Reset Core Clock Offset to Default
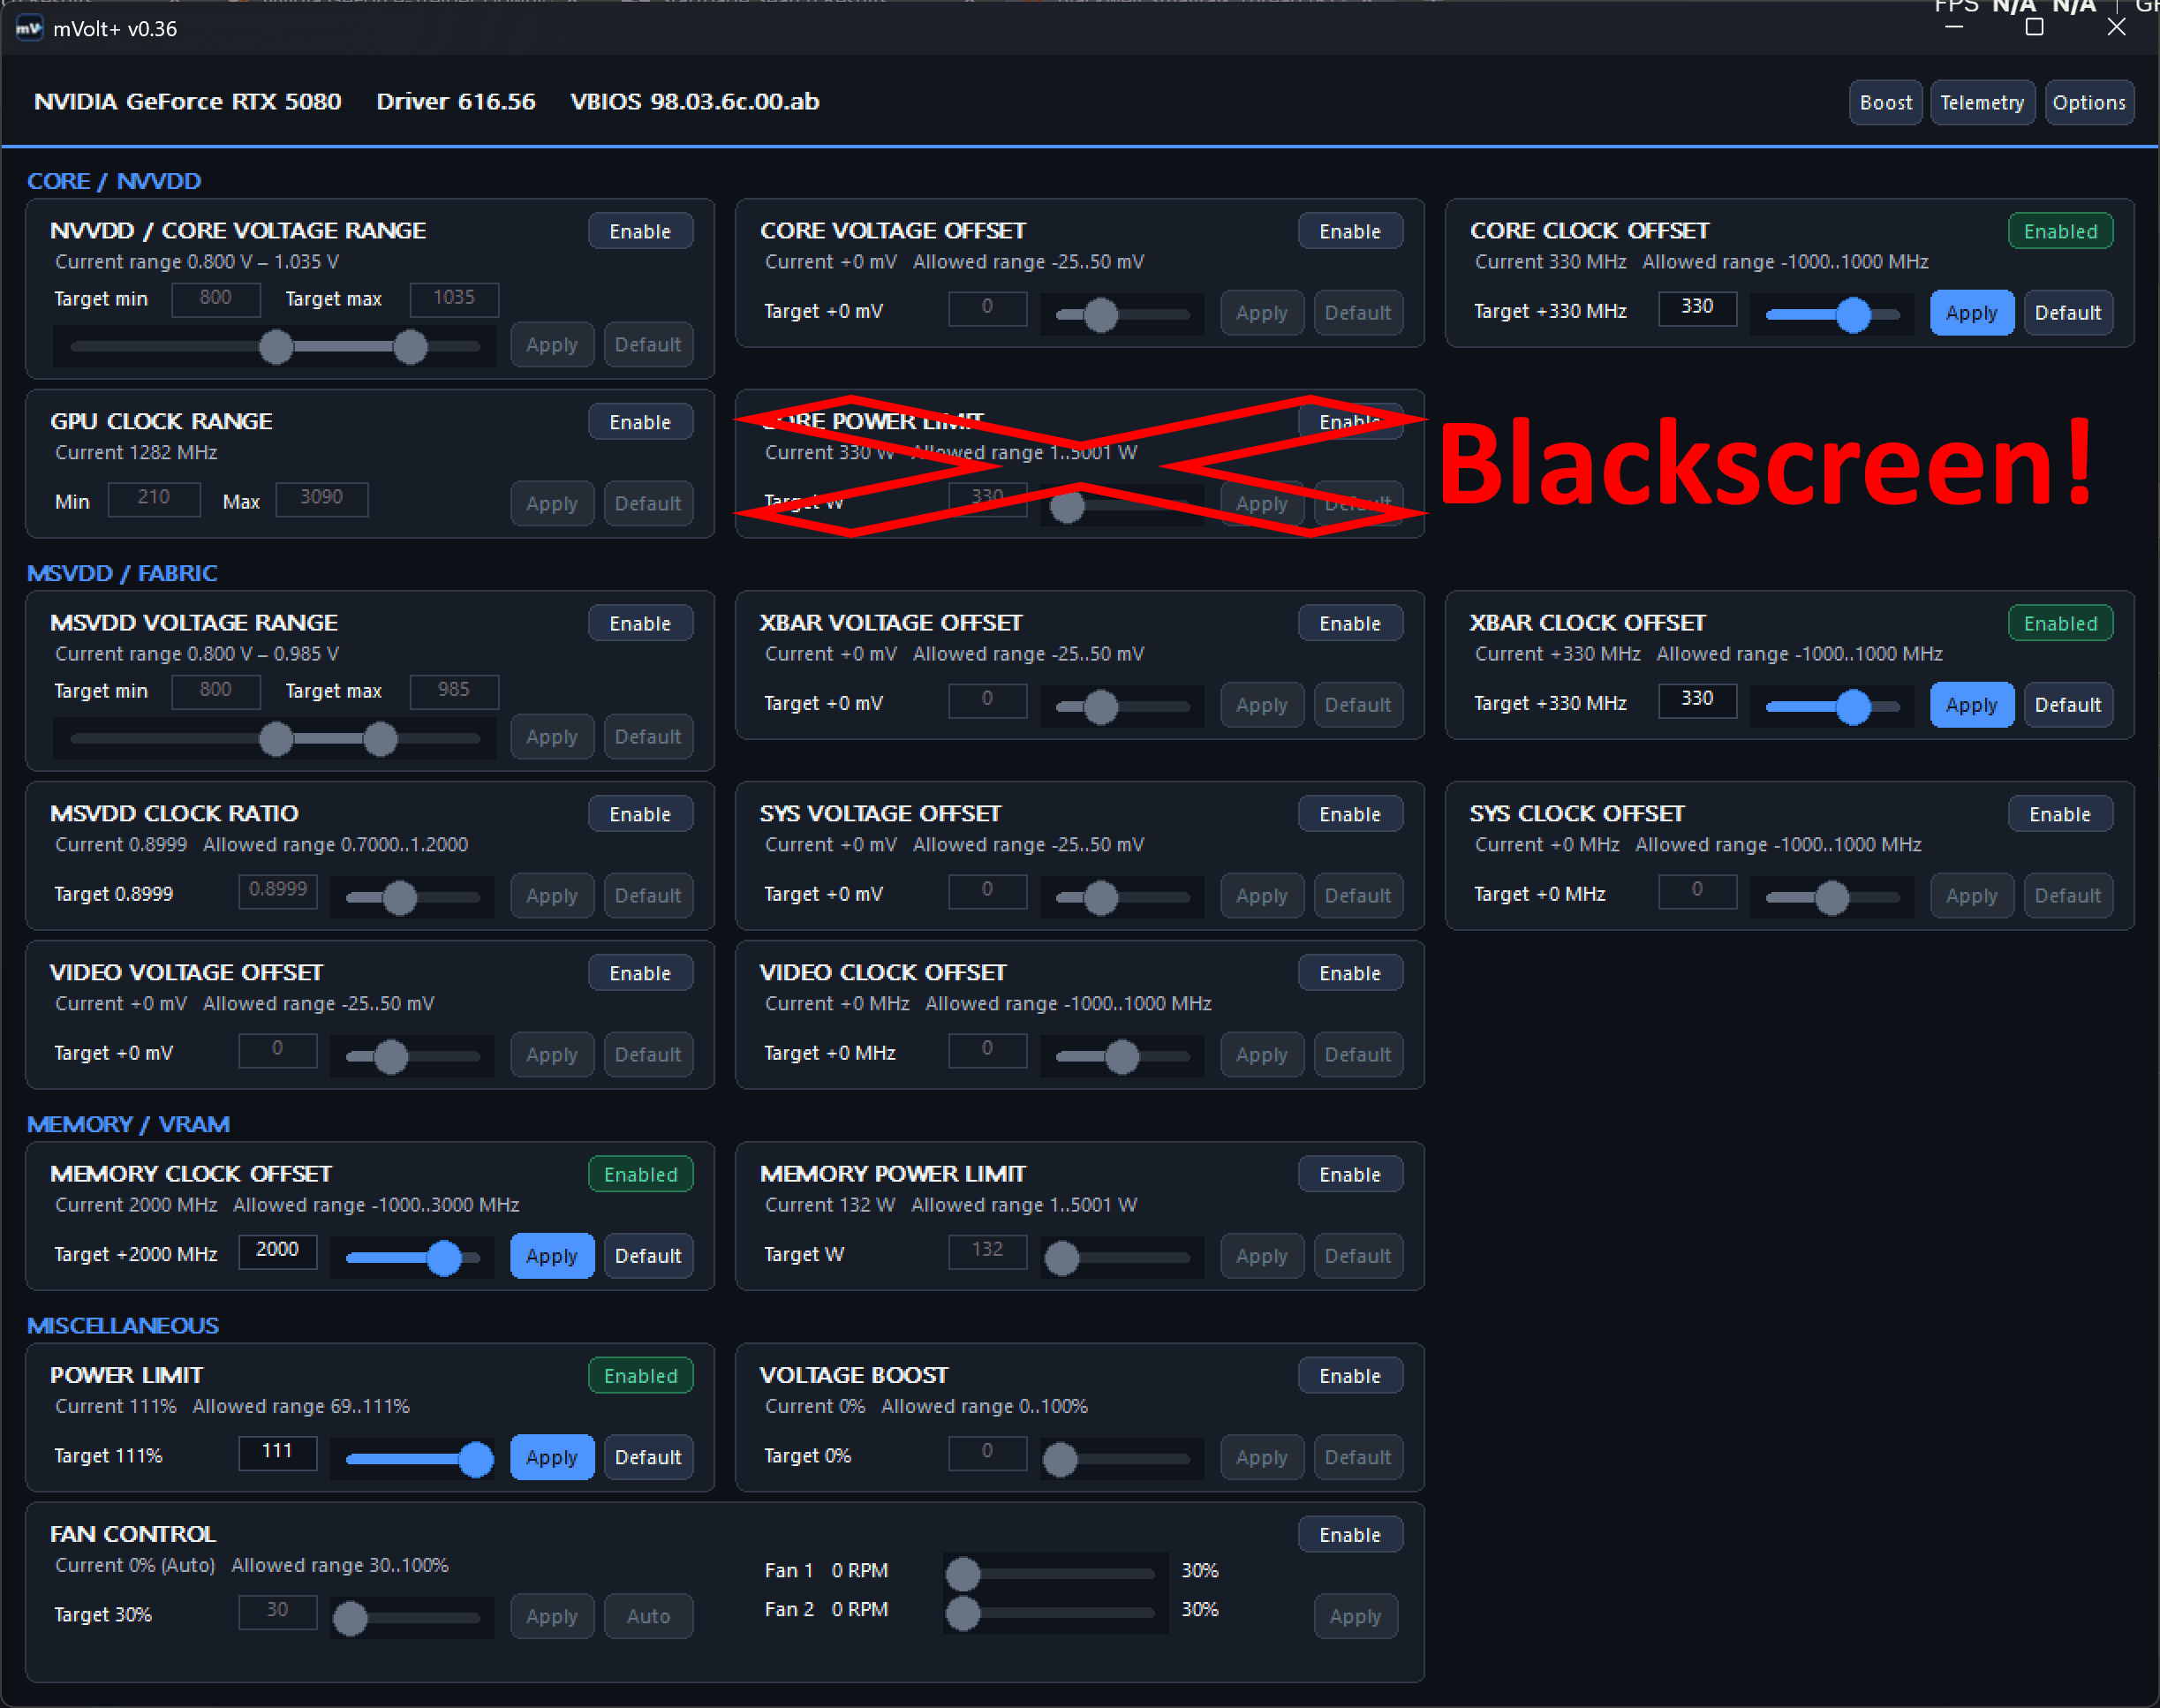Viewport: 2160px width, 1708px height. pyautogui.click(x=2068, y=313)
